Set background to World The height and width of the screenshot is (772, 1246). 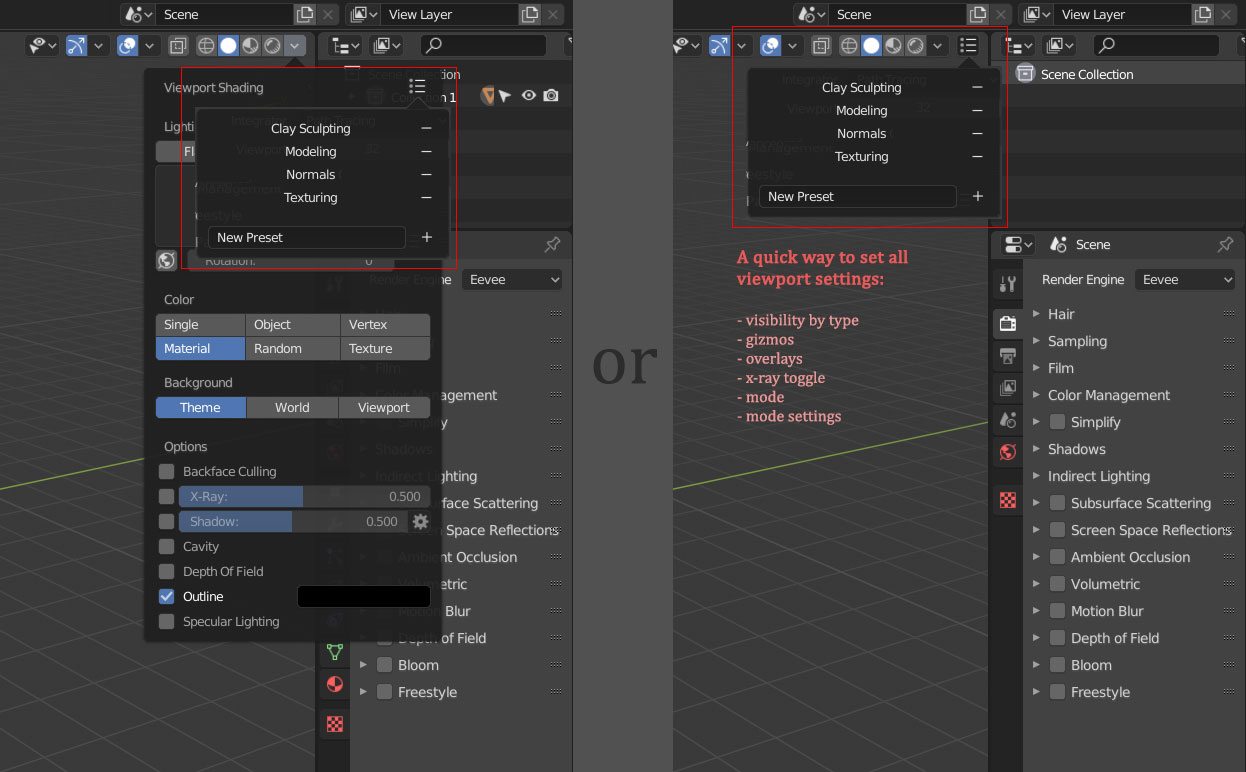292,407
